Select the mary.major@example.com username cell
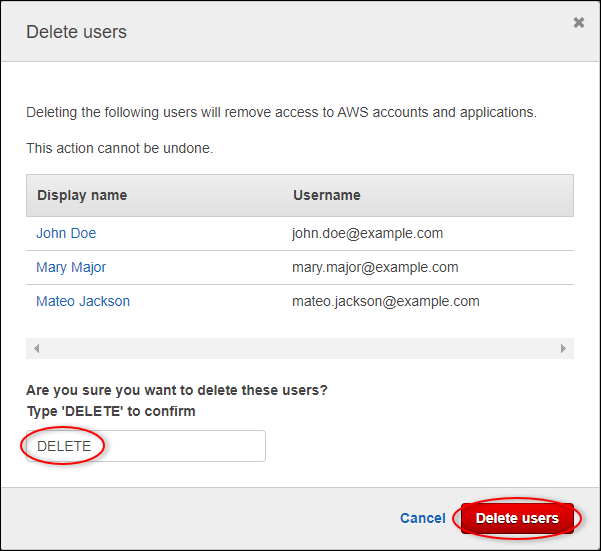The image size is (601, 551). pyautogui.click(x=375, y=267)
